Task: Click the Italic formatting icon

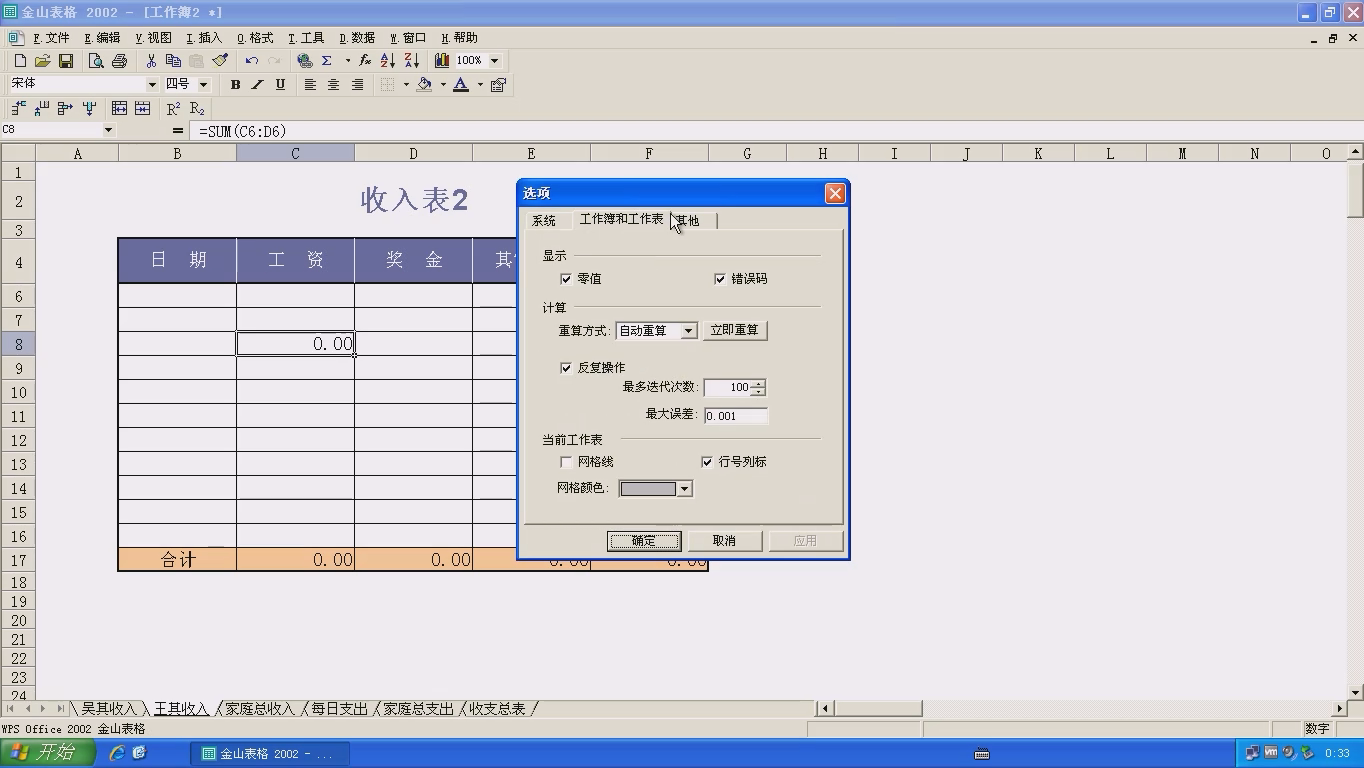Action: pos(257,85)
